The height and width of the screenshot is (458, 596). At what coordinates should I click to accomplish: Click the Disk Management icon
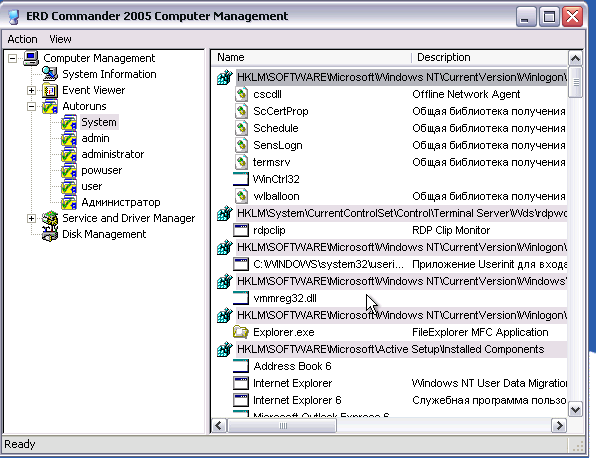(x=50, y=234)
